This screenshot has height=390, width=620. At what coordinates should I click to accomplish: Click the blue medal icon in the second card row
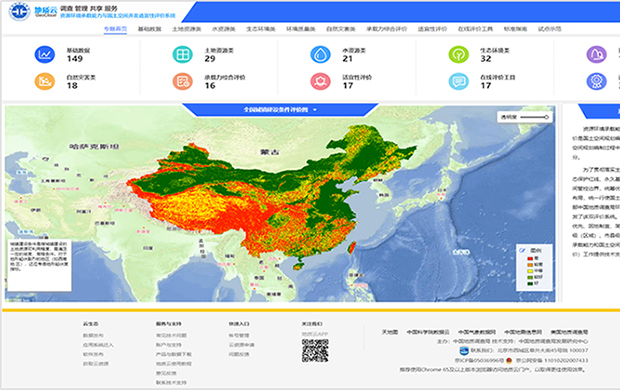596,81
